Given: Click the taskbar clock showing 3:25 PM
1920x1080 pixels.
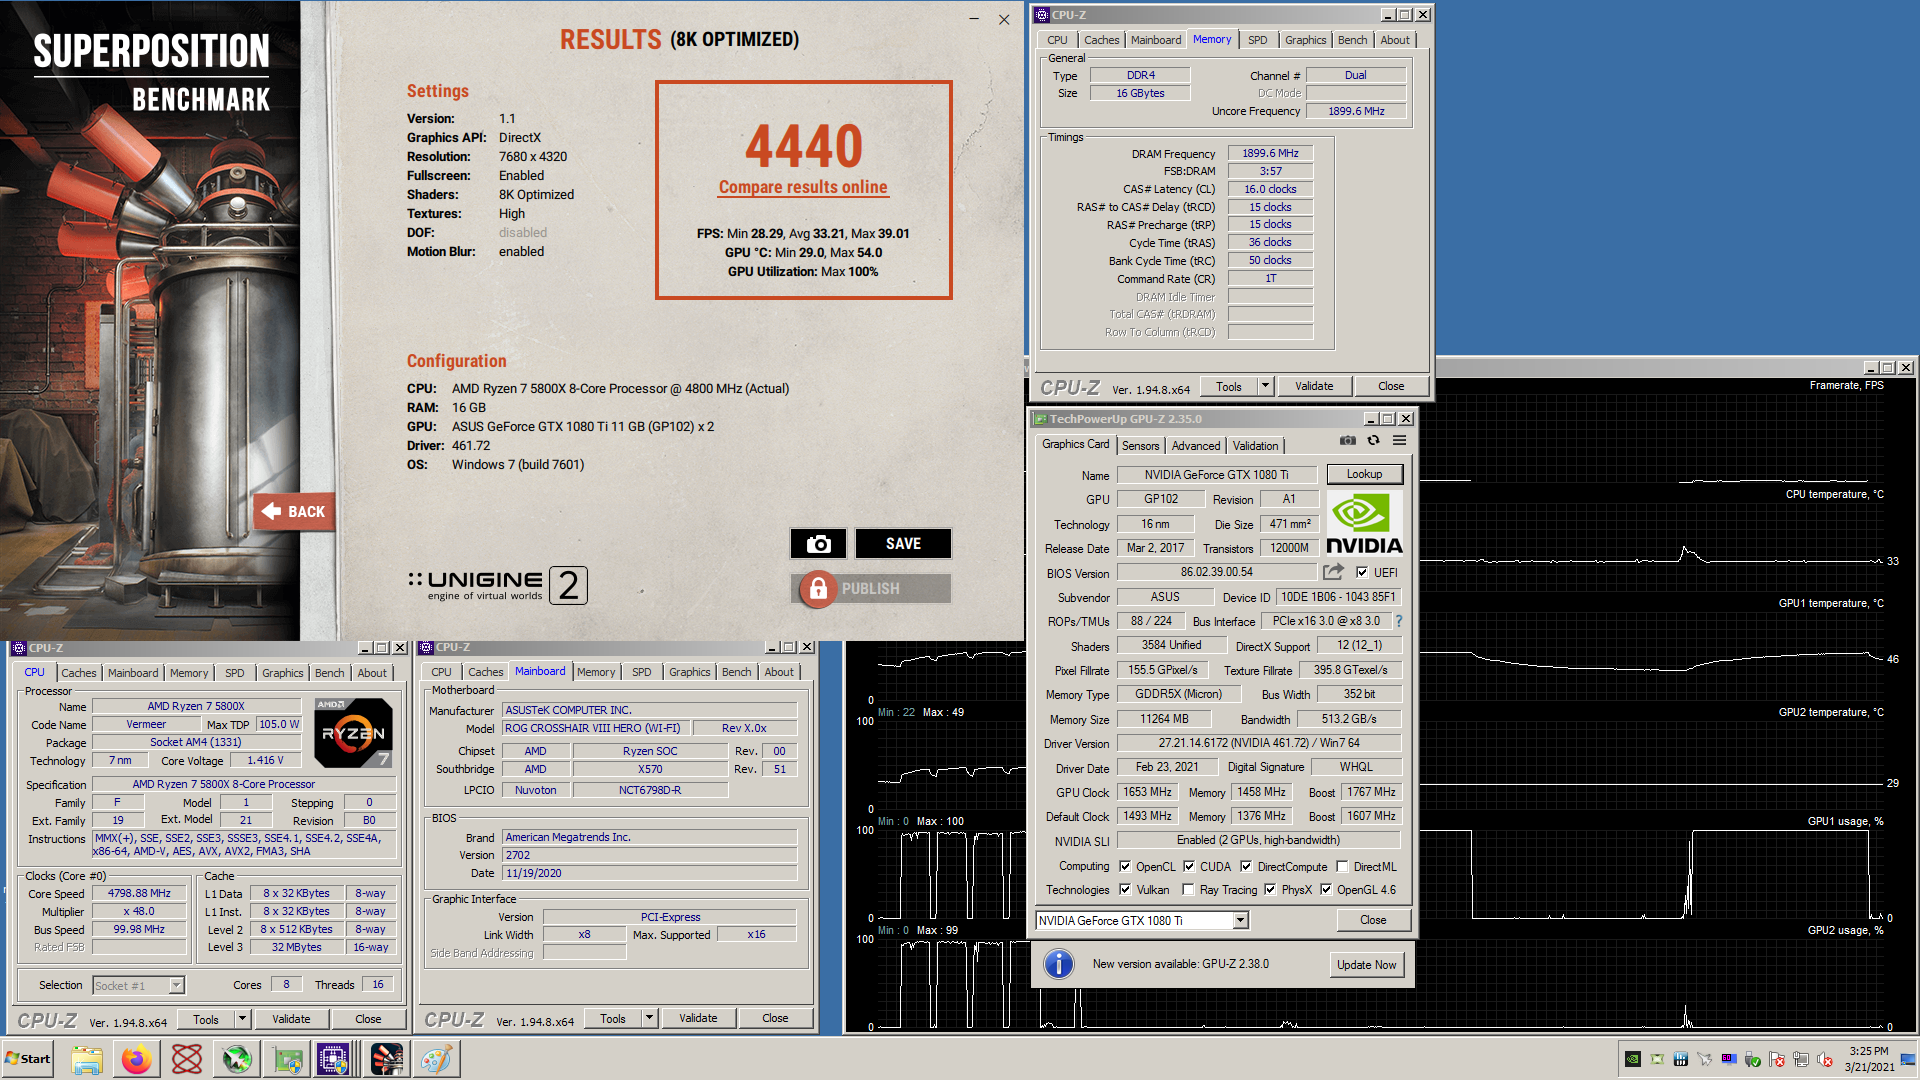Looking at the screenshot, I should (x=1869, y=1059).
